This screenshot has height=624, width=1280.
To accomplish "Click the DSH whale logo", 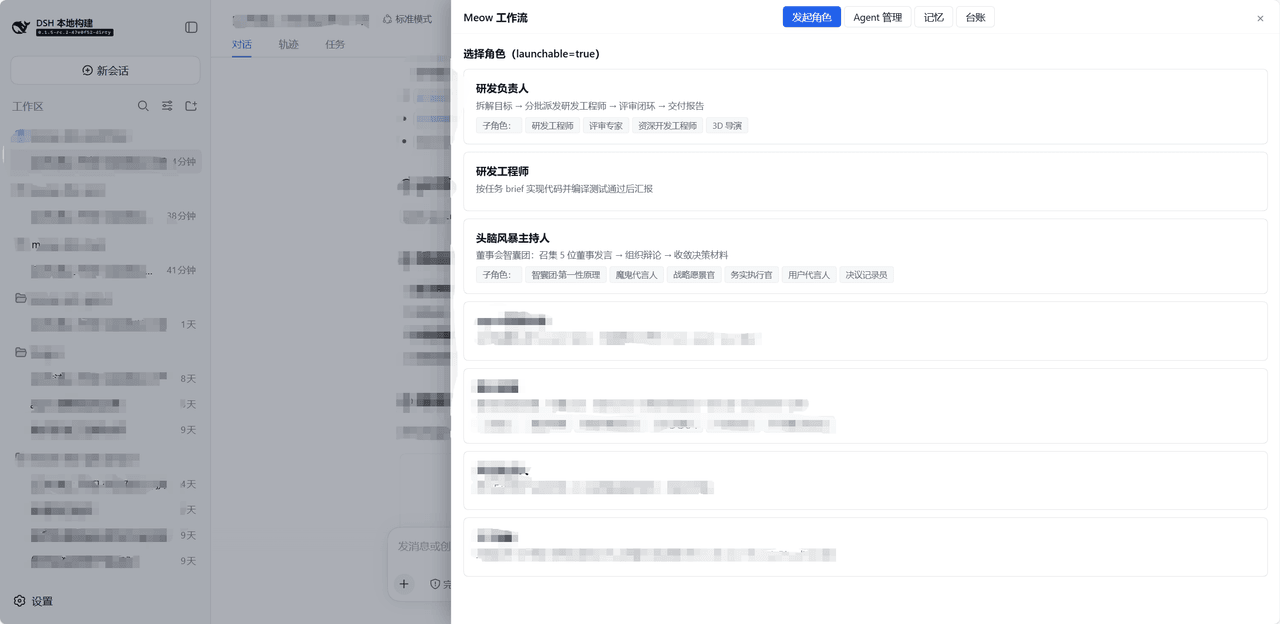I will (x=20, y=27).
